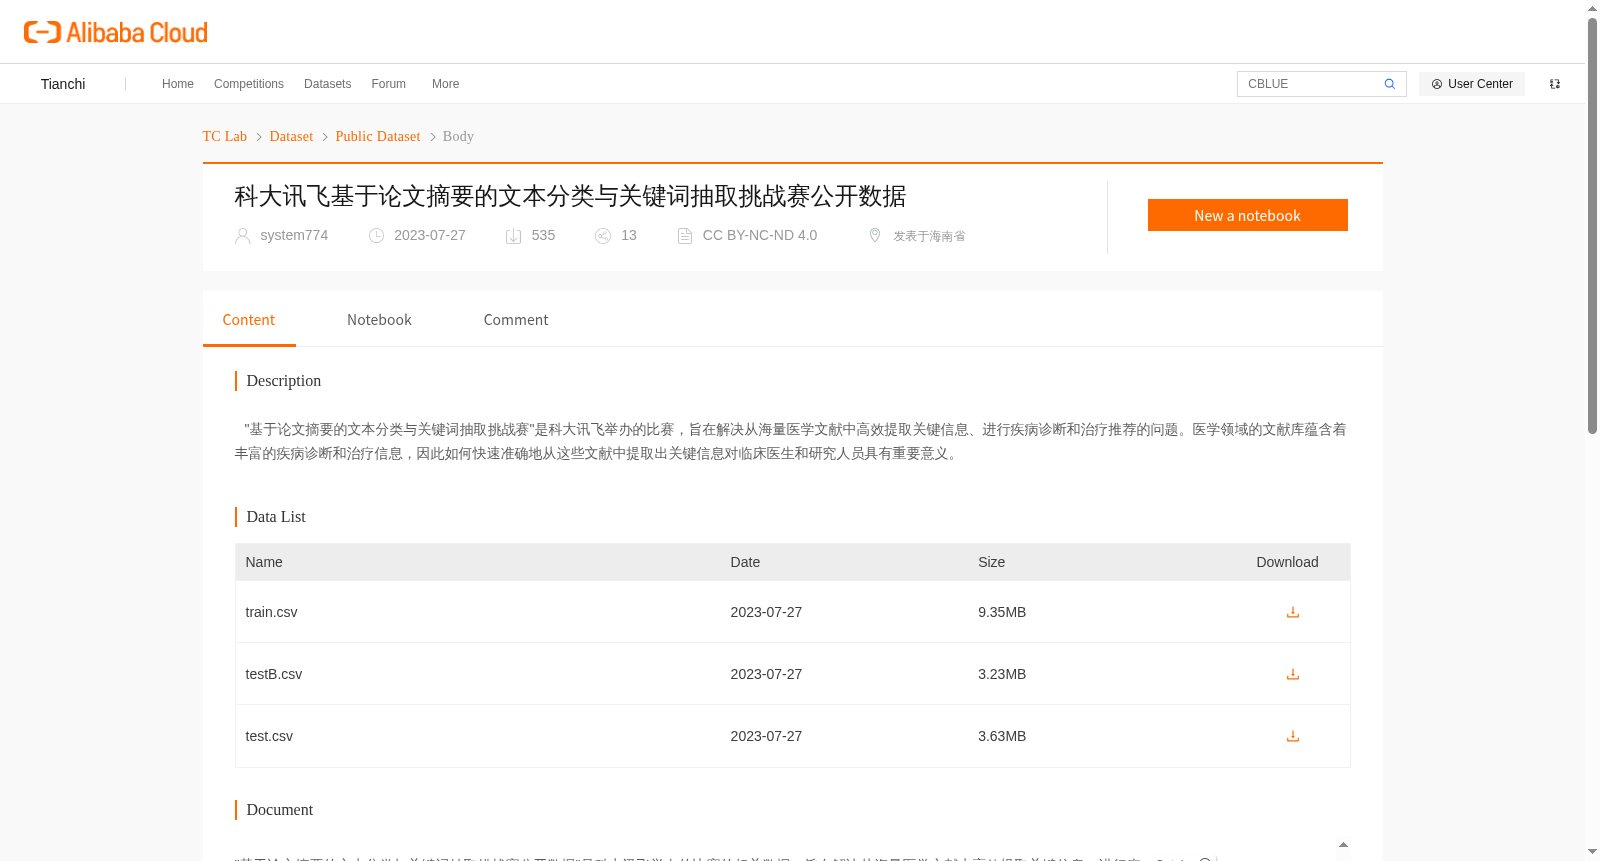Image resolution: width=1600 pixels, height=861 pixels.
Task: Click the New a notebook button
Action: (1247, 215)
